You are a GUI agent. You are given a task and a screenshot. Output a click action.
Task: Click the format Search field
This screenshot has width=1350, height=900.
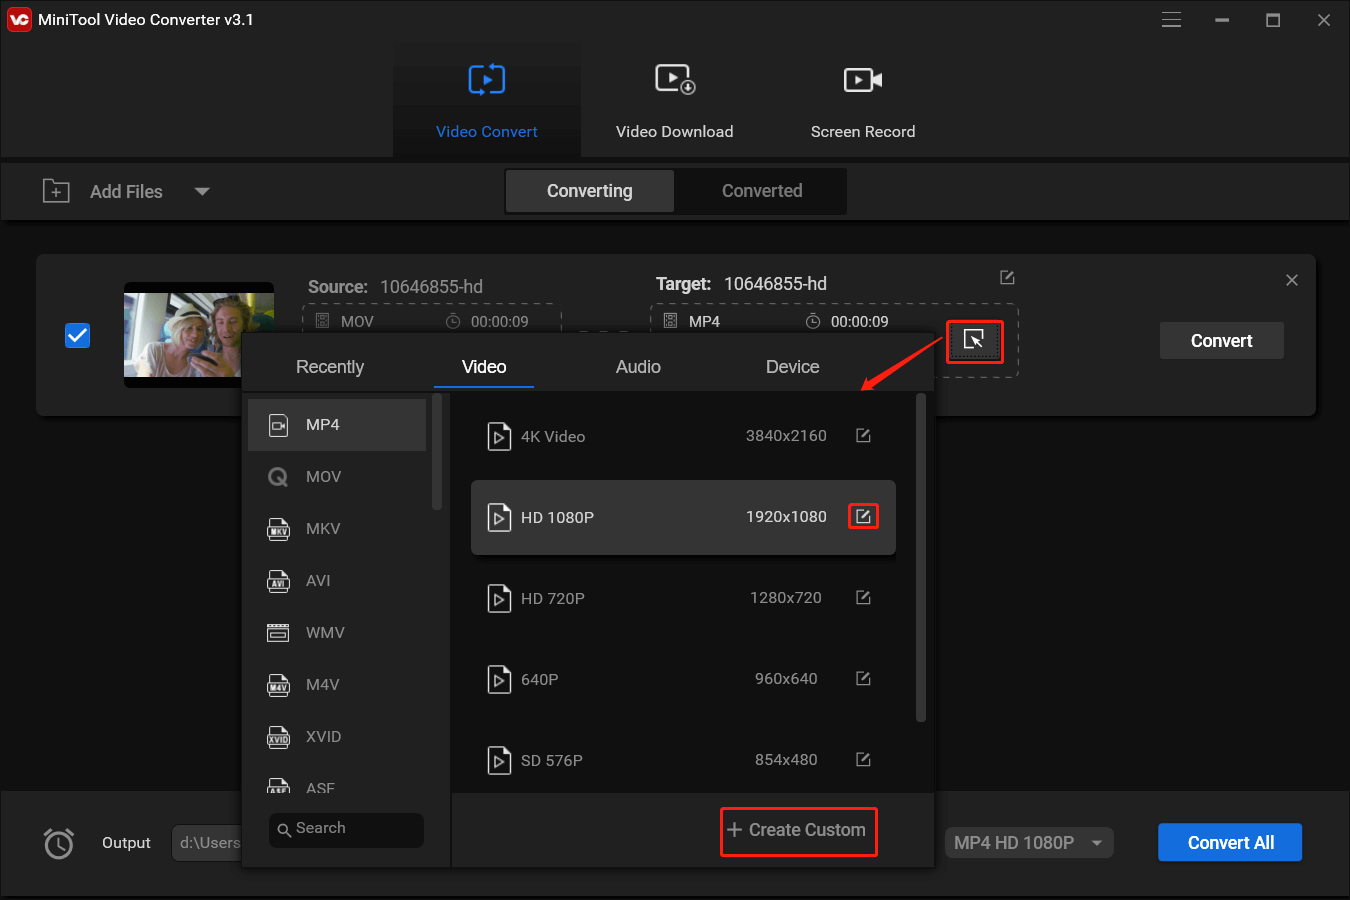tap(346, 829)
